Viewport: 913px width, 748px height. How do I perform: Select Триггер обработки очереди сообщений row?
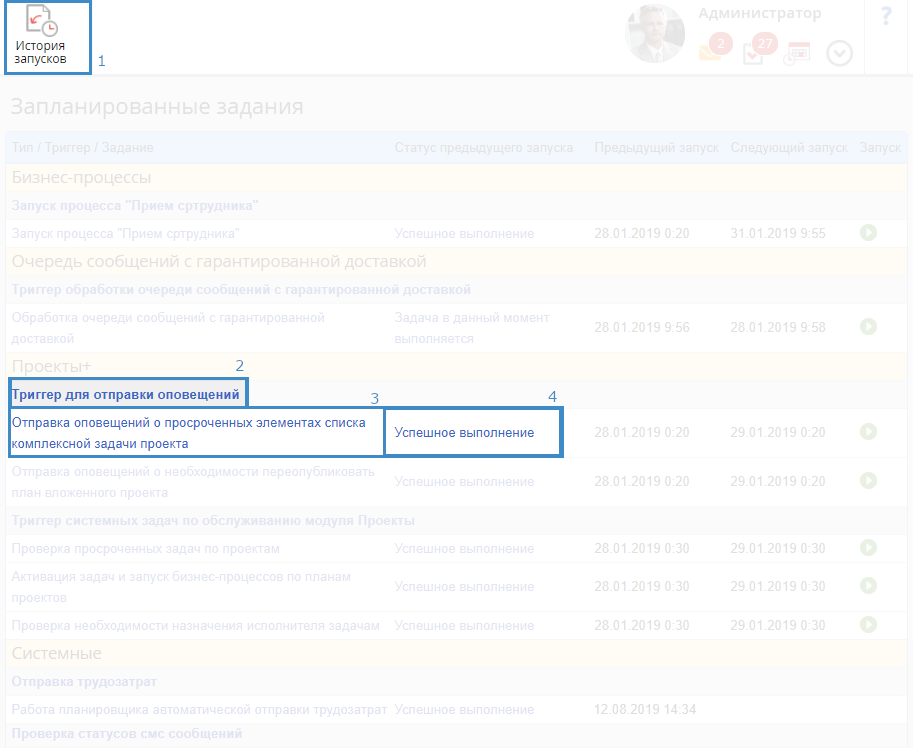241,289
